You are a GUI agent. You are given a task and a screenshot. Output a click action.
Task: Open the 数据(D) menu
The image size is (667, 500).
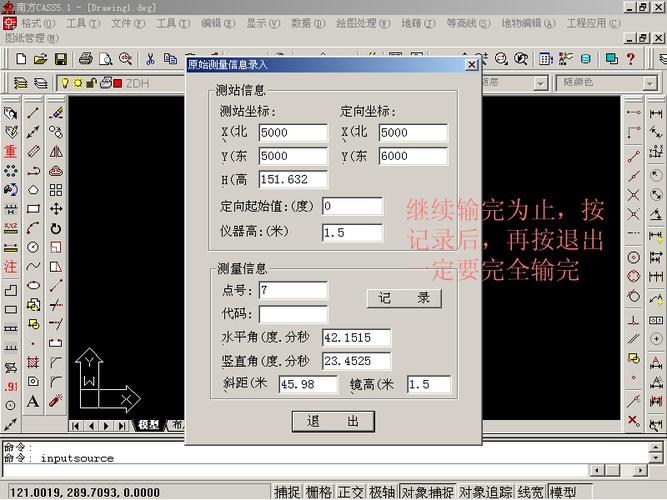(x=308, y=23)
